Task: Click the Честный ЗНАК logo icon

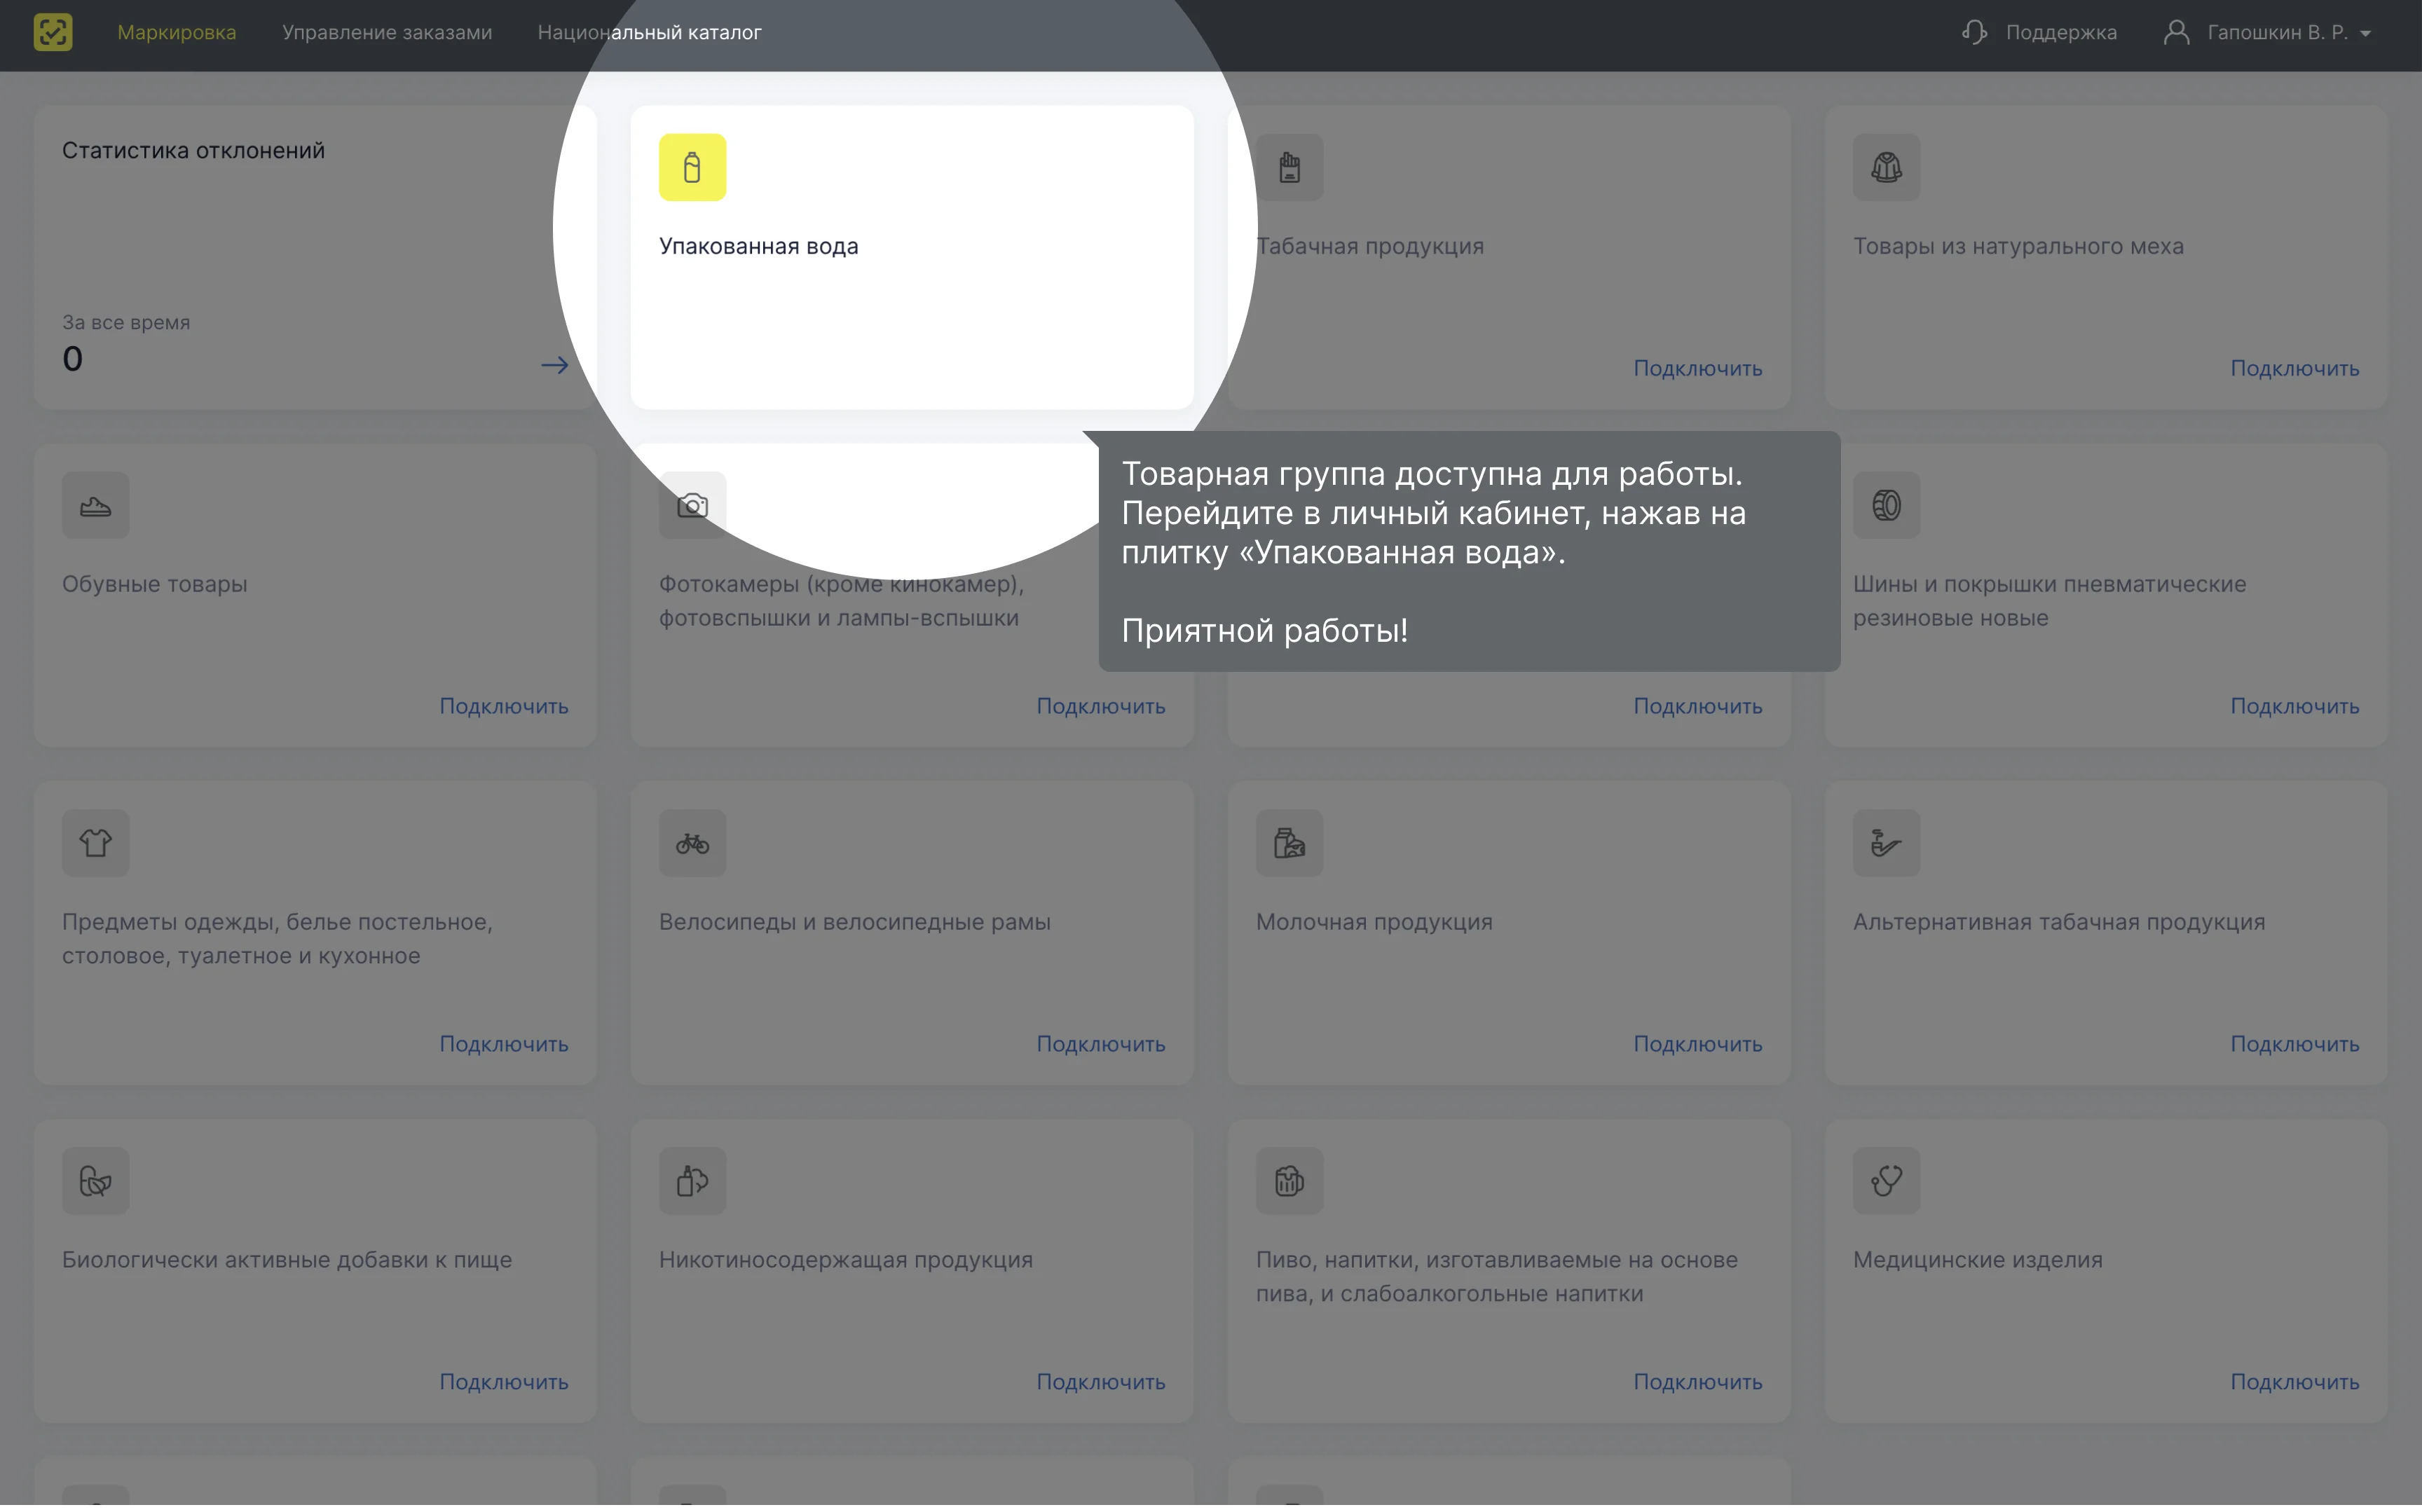Action: (53, 32)
